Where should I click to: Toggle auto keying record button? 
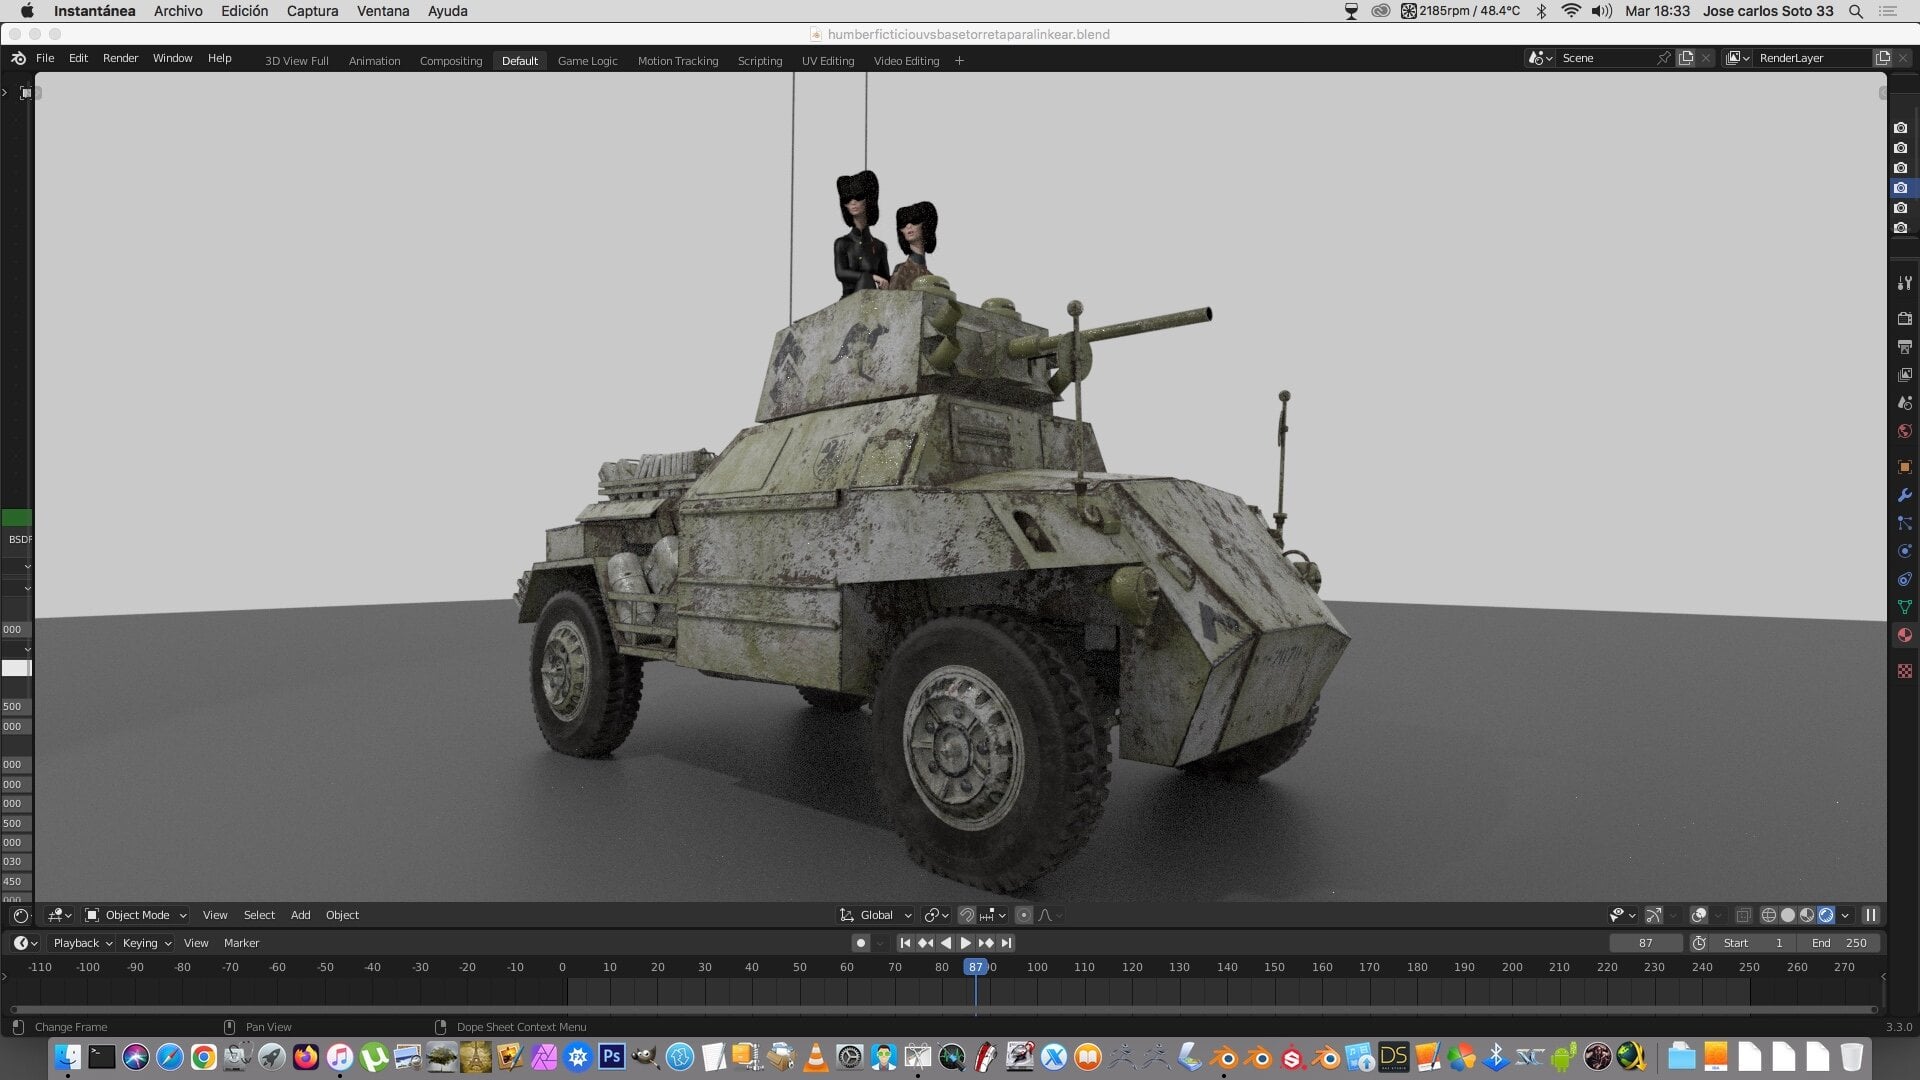click(x=860, y=943)
